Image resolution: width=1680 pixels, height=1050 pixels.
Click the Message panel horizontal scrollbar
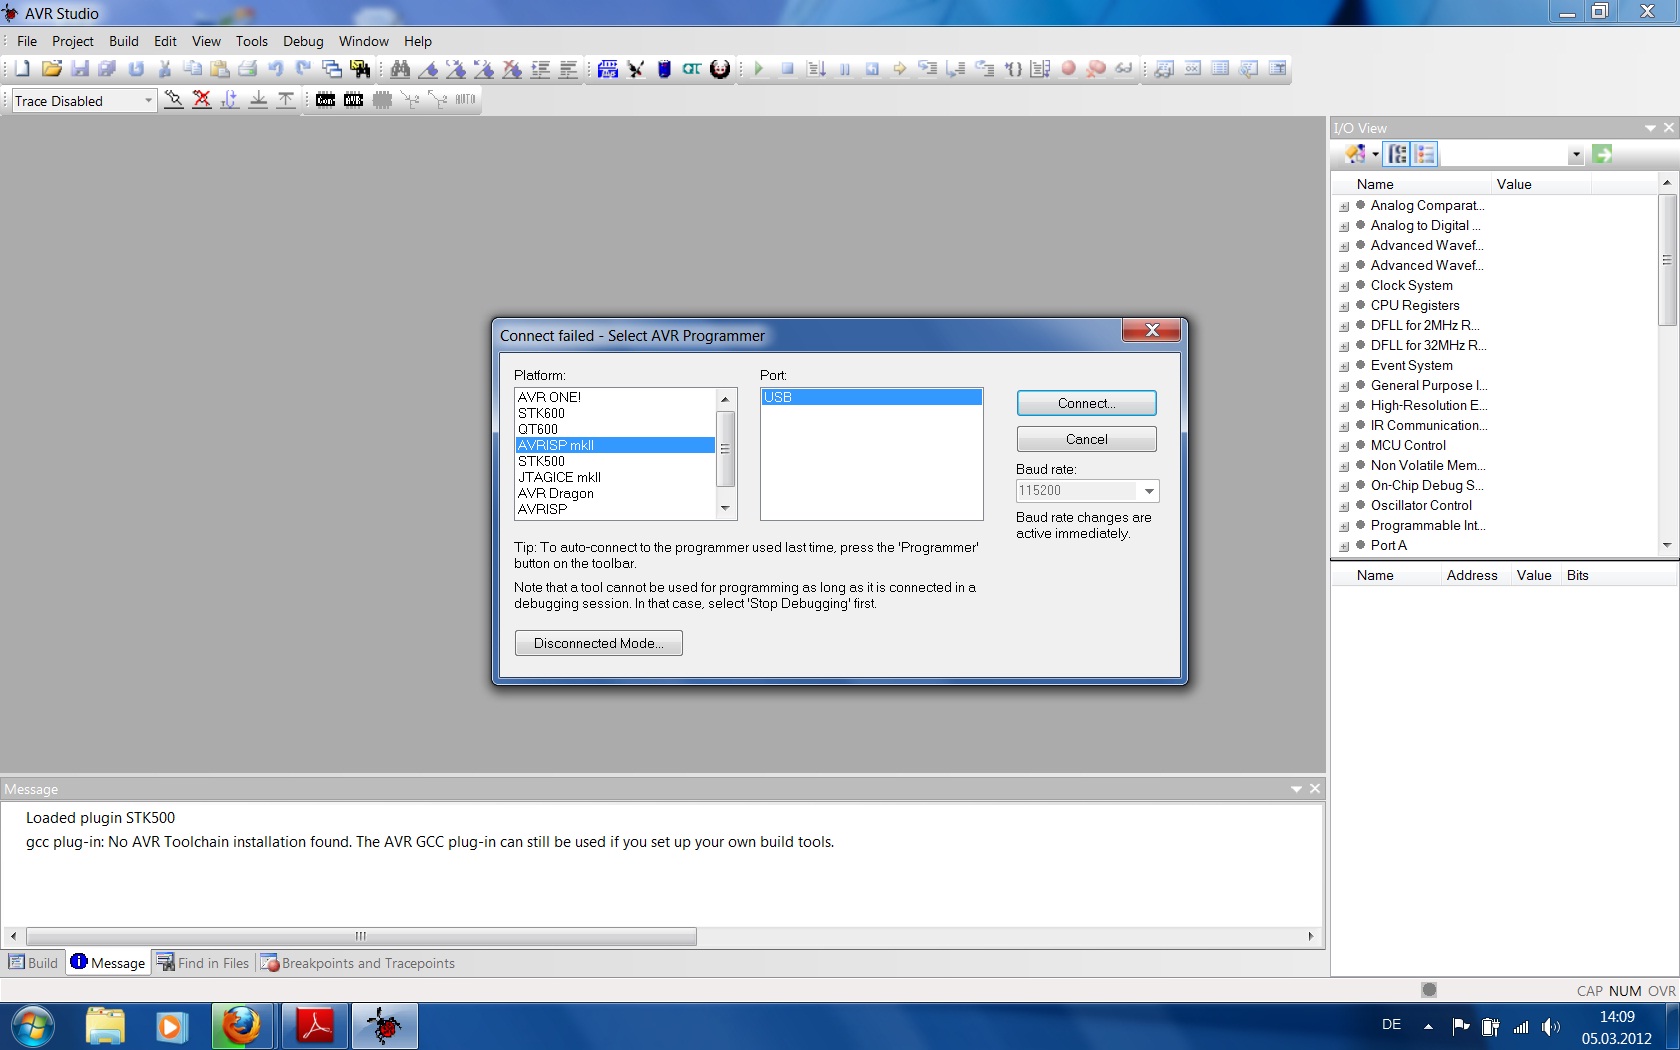coord(360,937)
